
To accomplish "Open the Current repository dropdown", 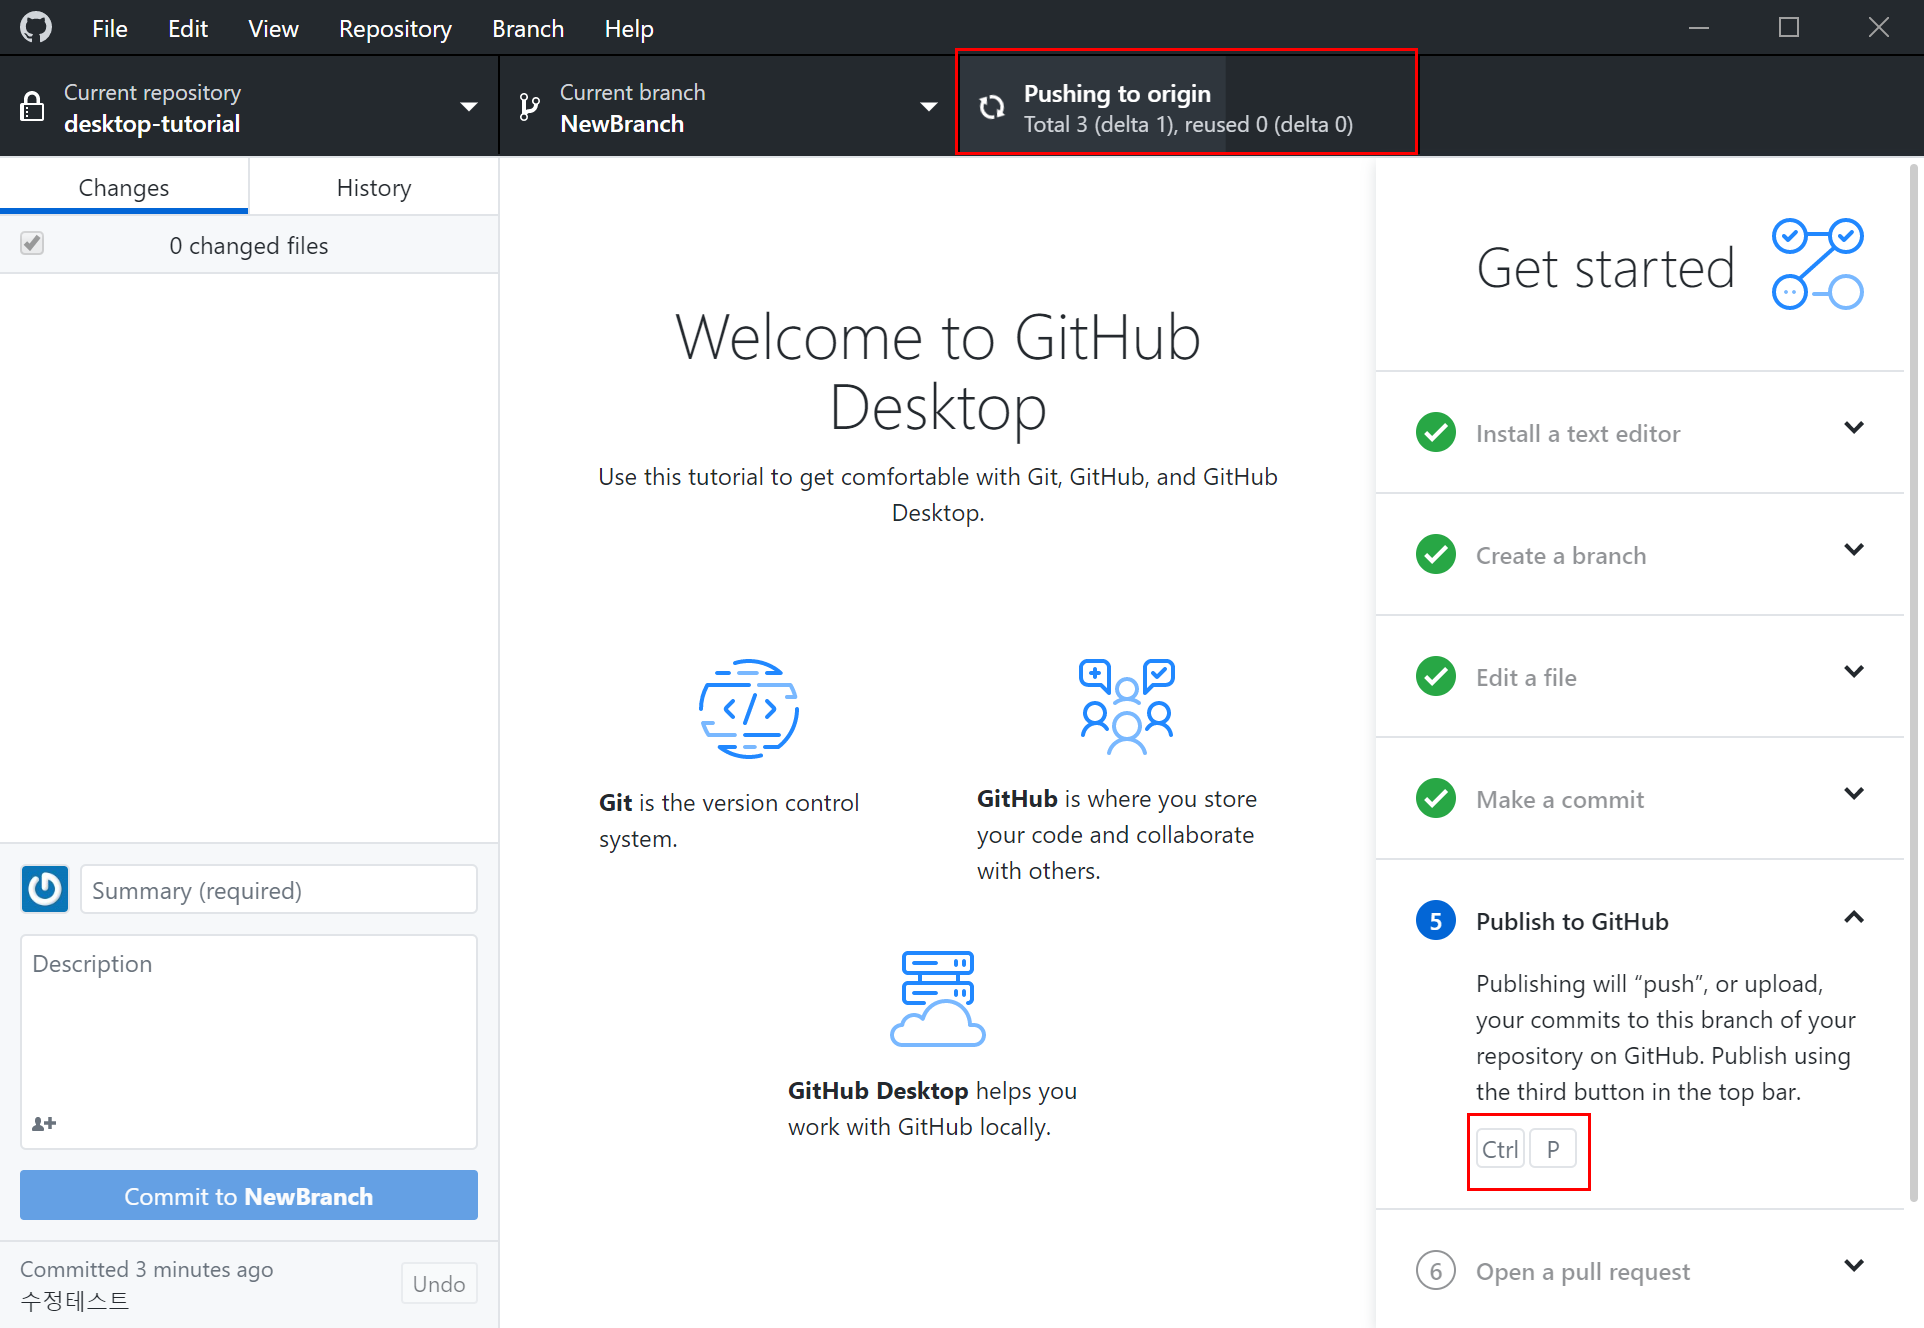I will pyautogui.click(x=249, y=106).
